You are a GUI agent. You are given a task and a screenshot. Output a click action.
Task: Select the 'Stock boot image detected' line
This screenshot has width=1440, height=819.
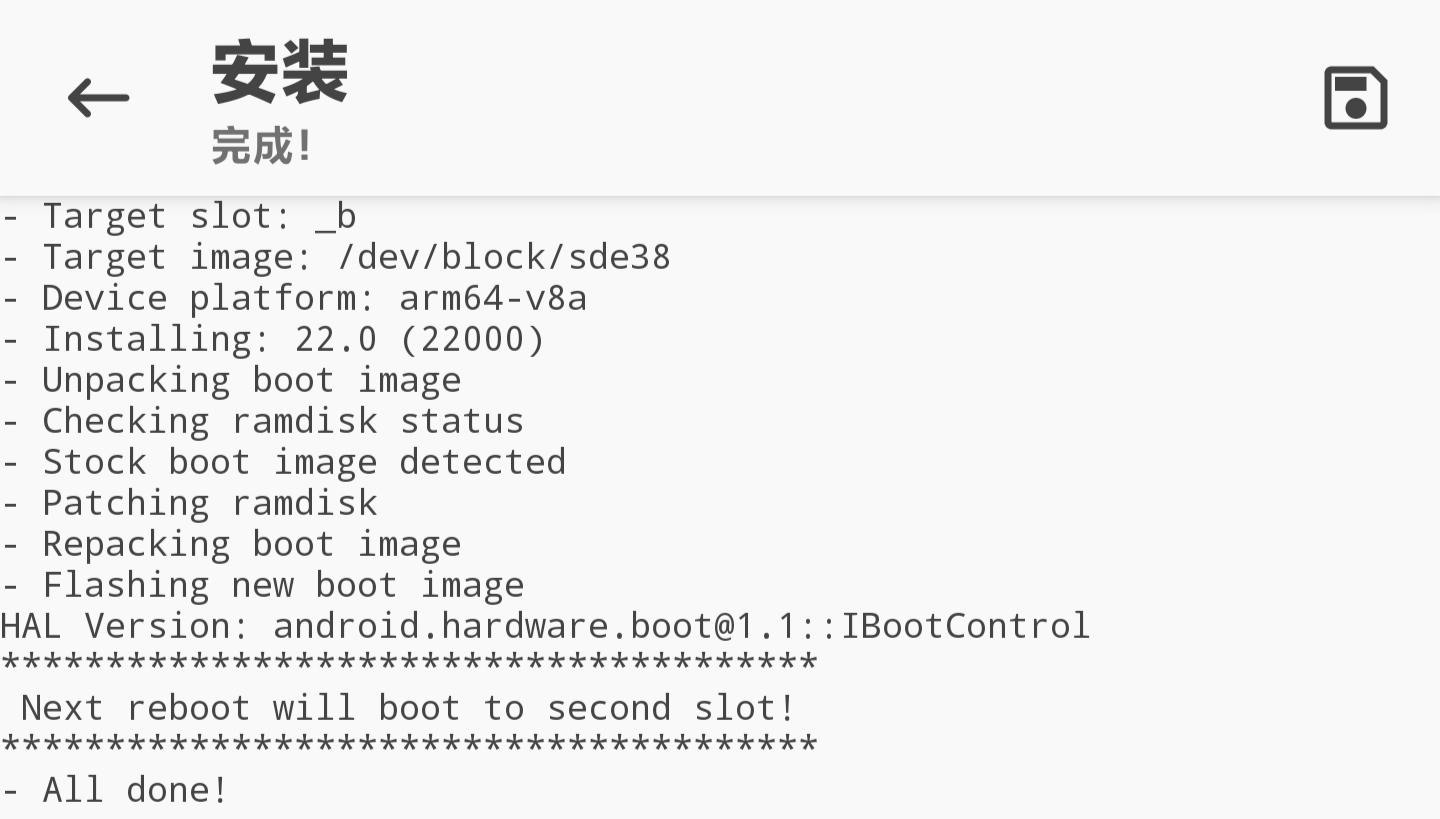click(x=284, y=462)
